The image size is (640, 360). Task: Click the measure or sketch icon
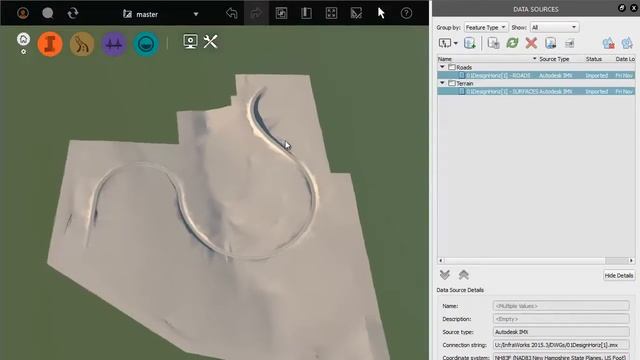tap(356, 13)
